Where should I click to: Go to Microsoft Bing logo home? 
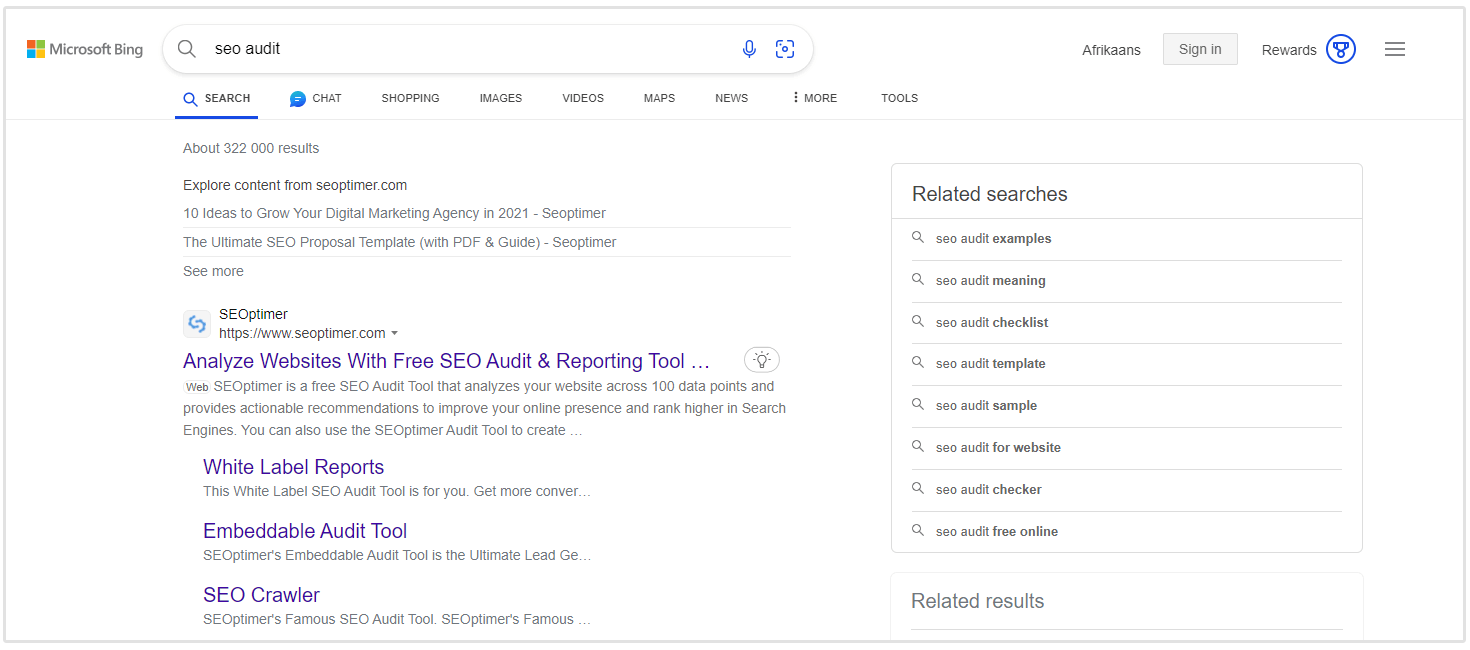85,49
